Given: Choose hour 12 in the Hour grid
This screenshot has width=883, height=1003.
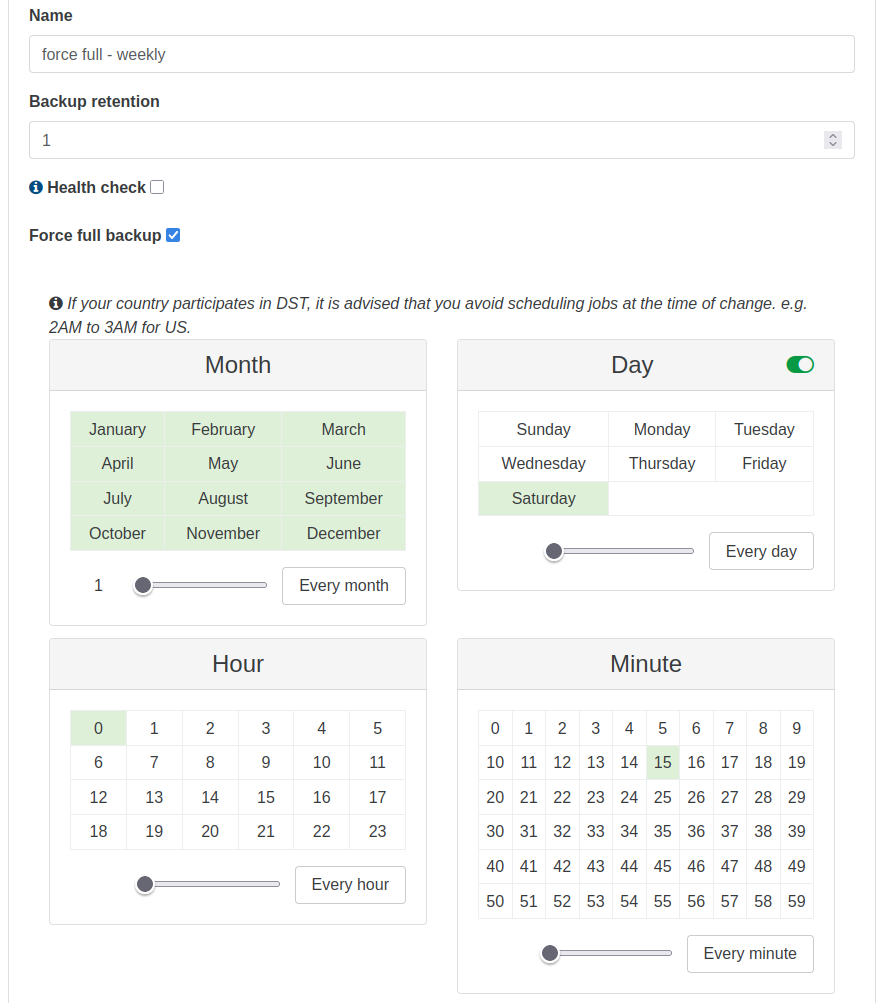Looking at the screenshot, I should 98,797.
